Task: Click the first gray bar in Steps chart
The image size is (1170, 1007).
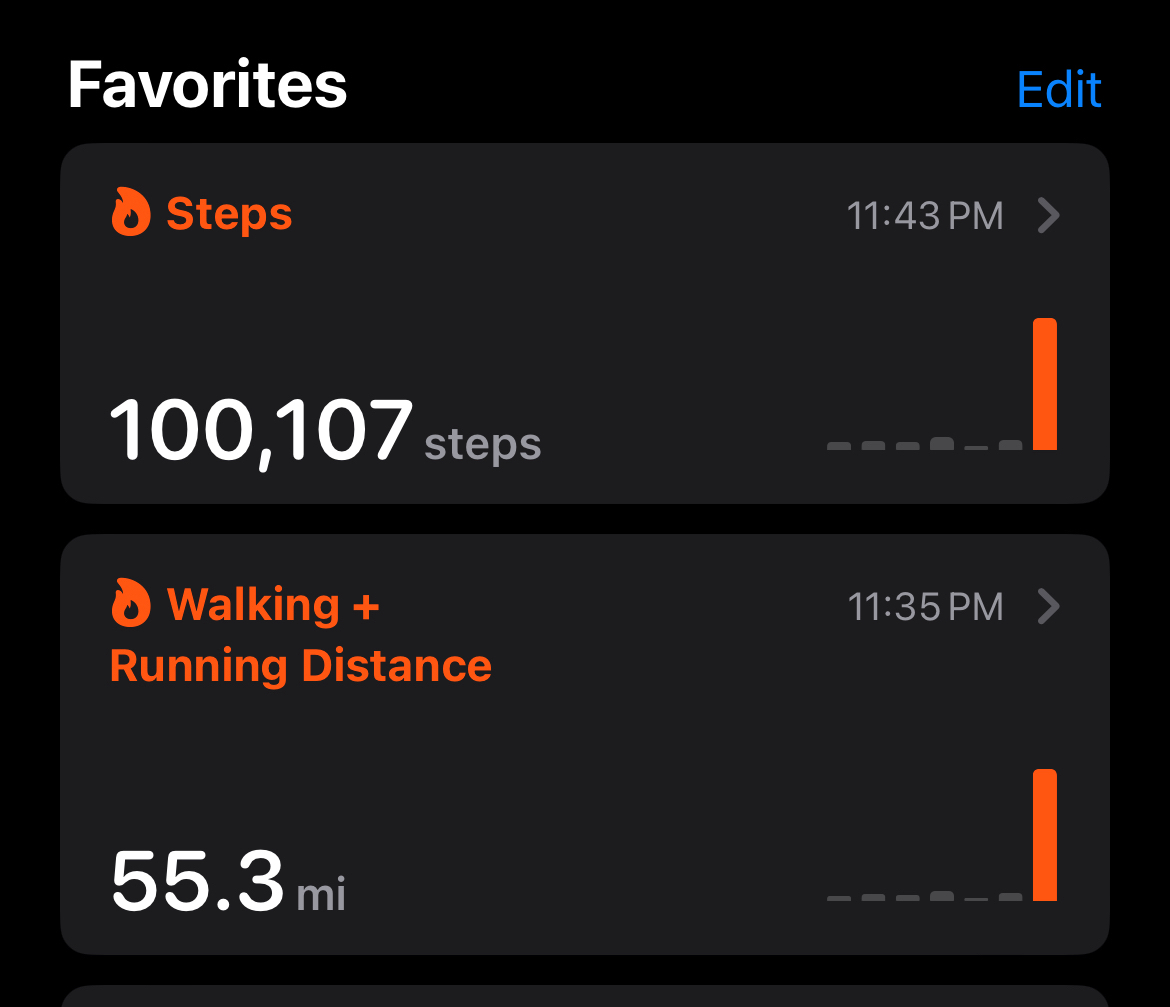Action: tap(839, 446)
